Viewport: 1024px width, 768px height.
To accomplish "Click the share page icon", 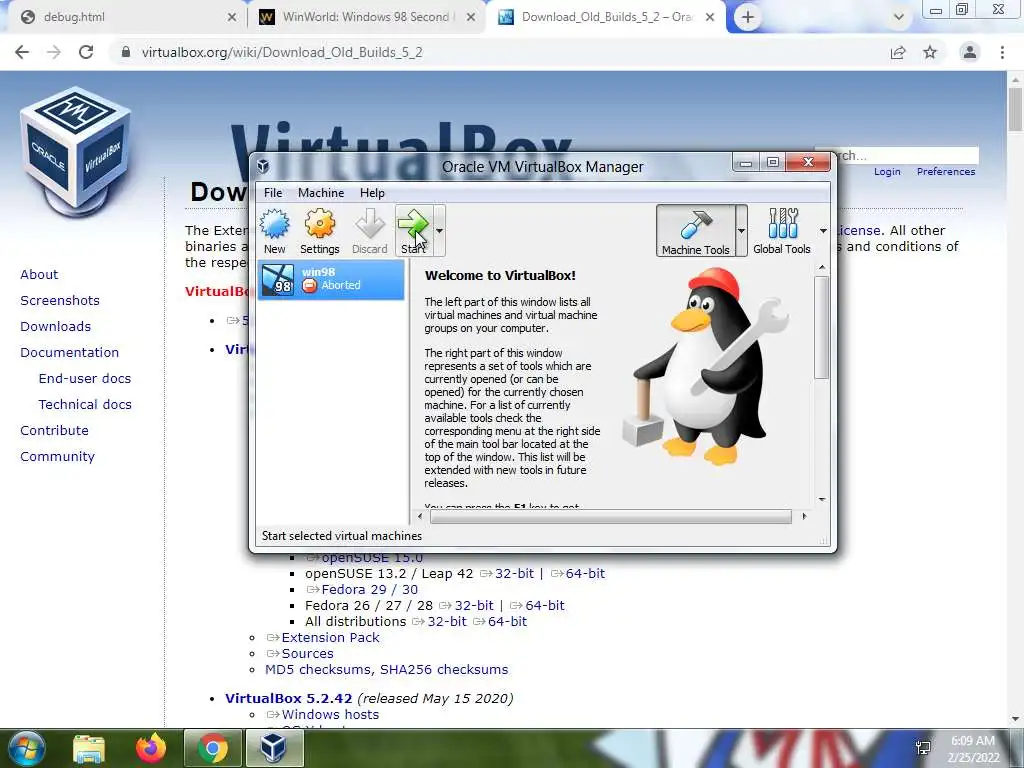I will 898,52.
